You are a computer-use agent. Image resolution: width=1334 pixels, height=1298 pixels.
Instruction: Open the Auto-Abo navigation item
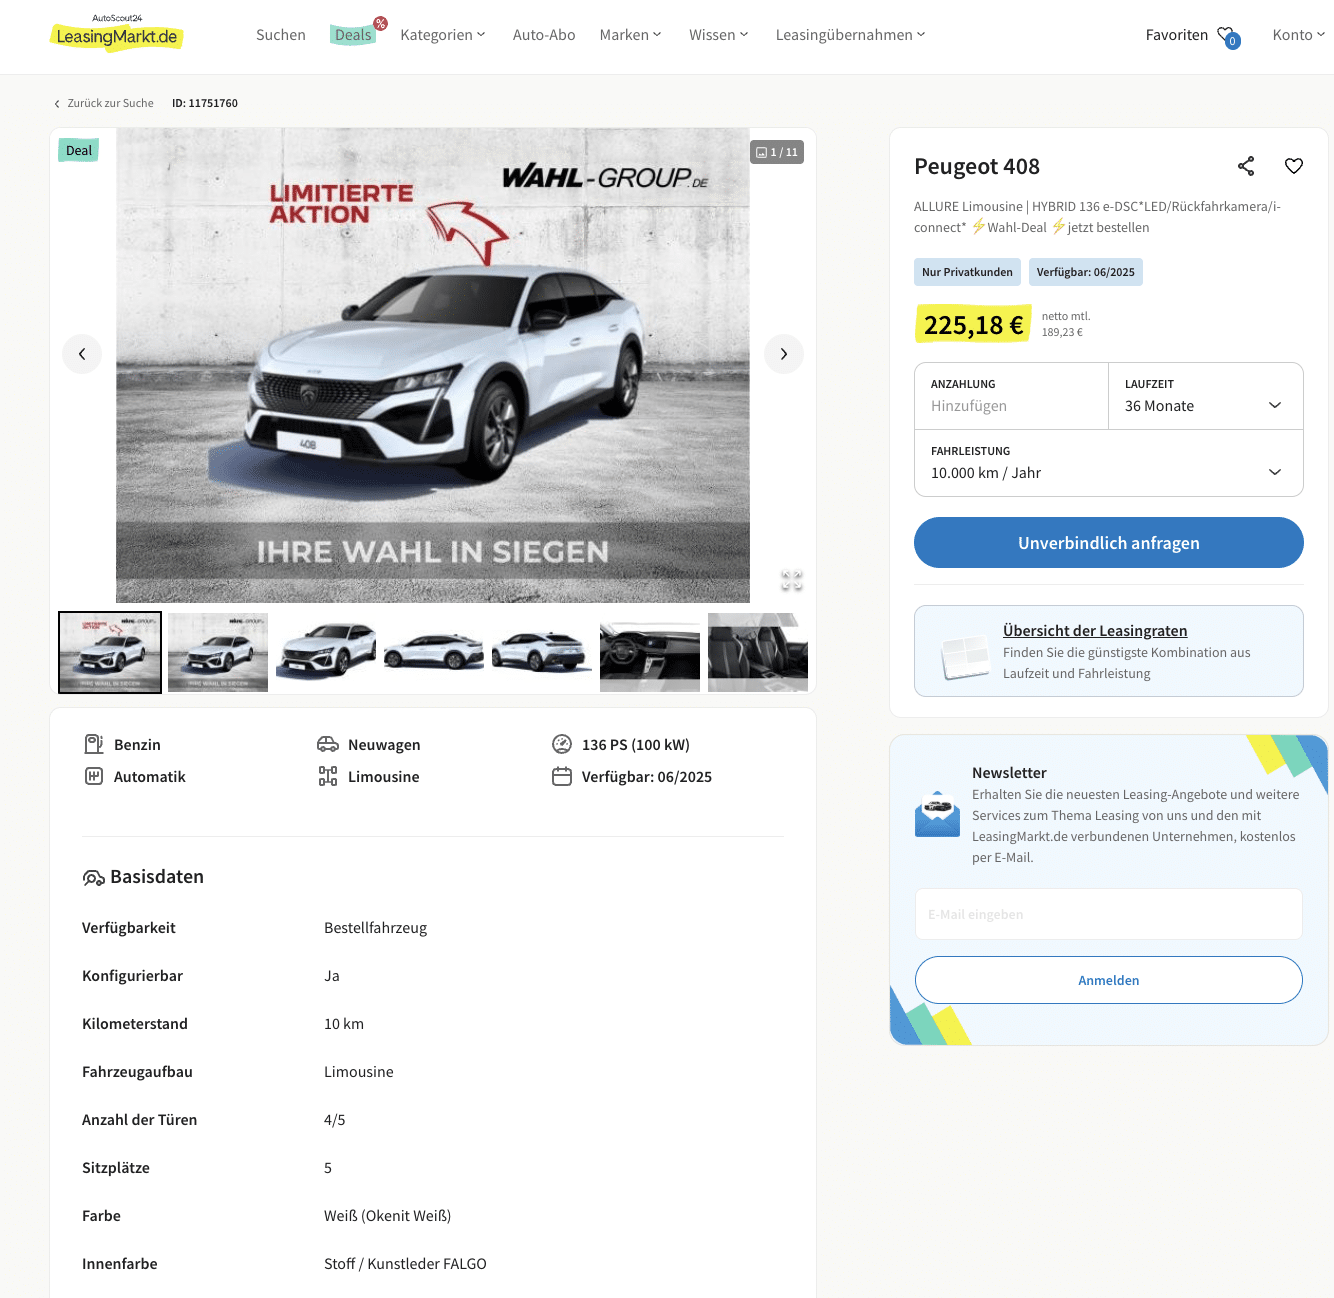tap(544, 35)
